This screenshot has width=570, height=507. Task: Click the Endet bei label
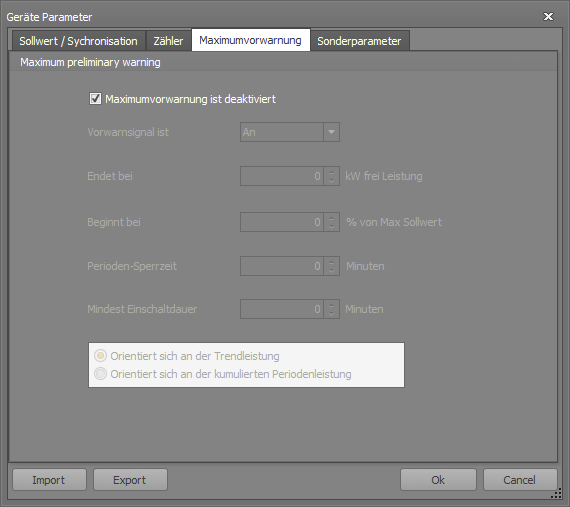click(110, 176)
